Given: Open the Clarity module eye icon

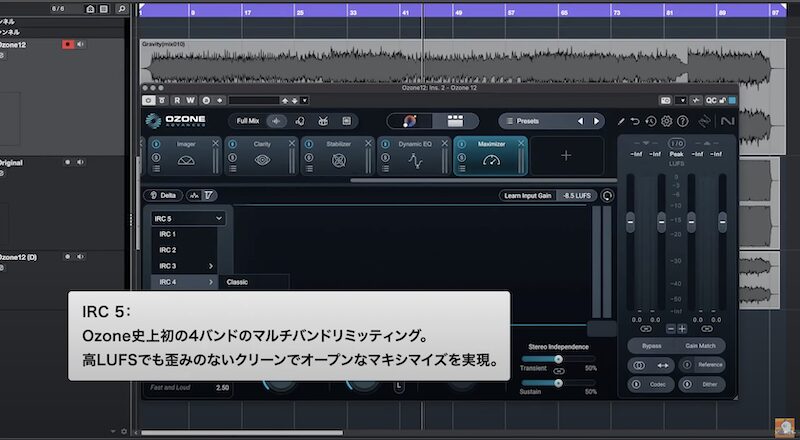Looking at the screenshot, I should 262,161.
